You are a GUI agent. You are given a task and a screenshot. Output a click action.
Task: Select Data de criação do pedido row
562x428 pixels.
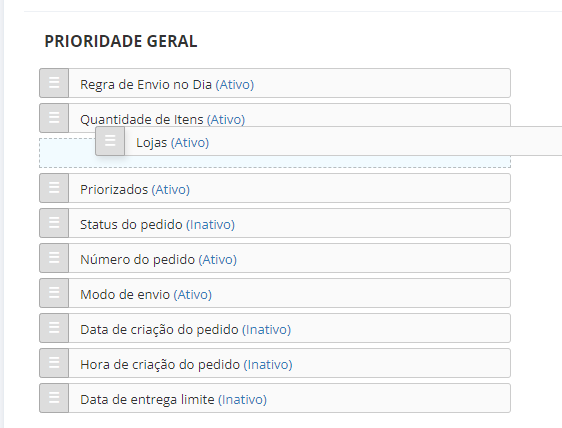pyautogui.click(x=275, y=328)
